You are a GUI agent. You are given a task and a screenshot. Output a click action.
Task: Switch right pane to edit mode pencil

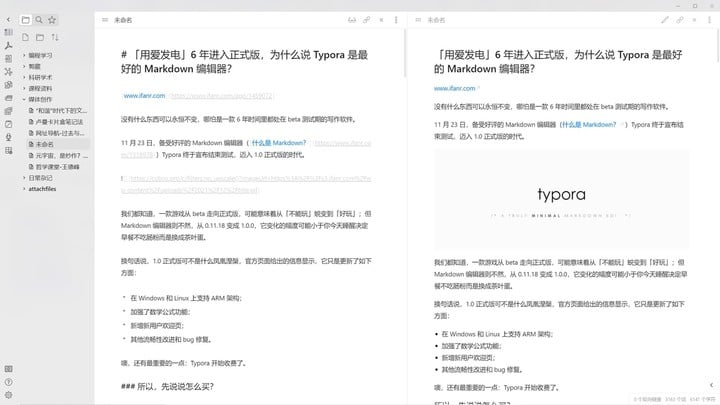tap(665, 20)
